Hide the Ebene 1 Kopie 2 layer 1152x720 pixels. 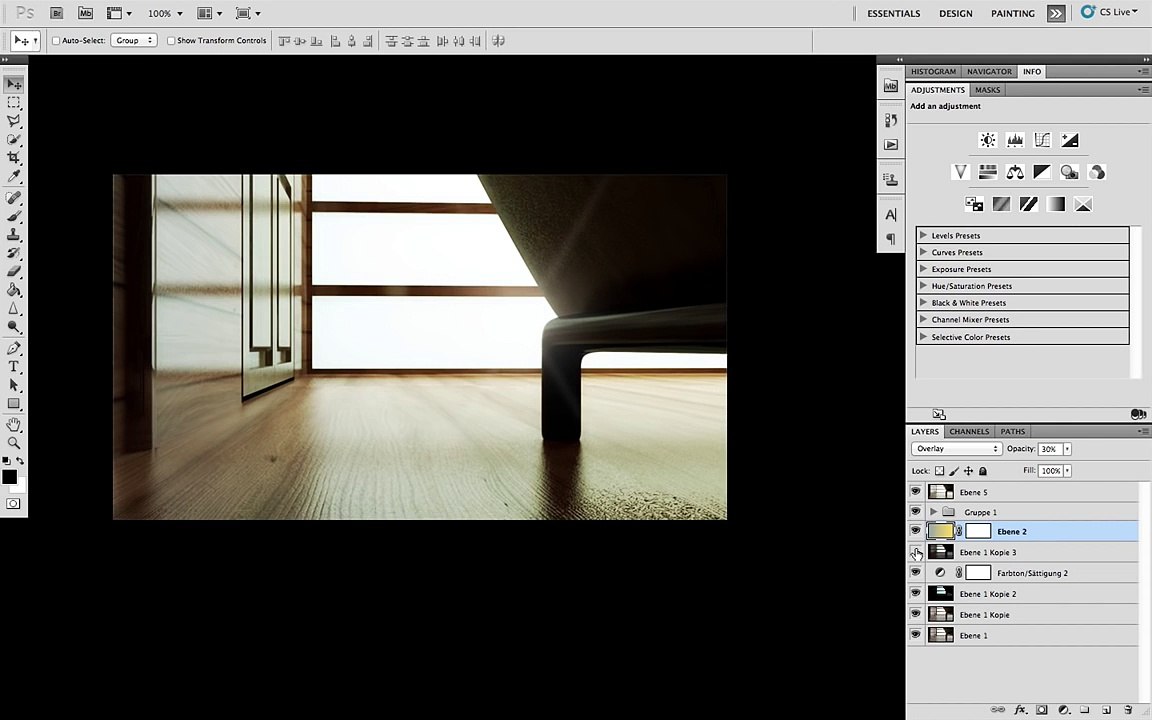tap(915, 592)
